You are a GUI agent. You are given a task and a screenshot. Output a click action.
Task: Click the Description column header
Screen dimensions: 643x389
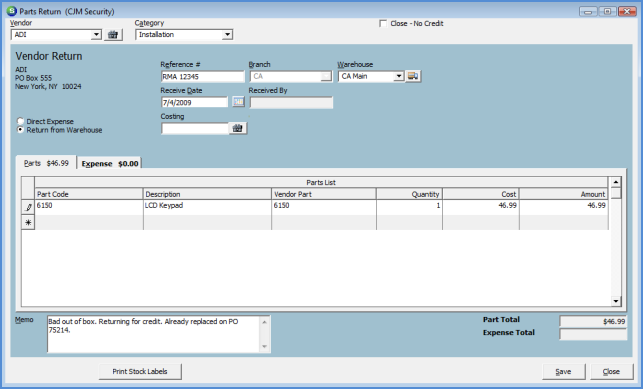[207, 194]
